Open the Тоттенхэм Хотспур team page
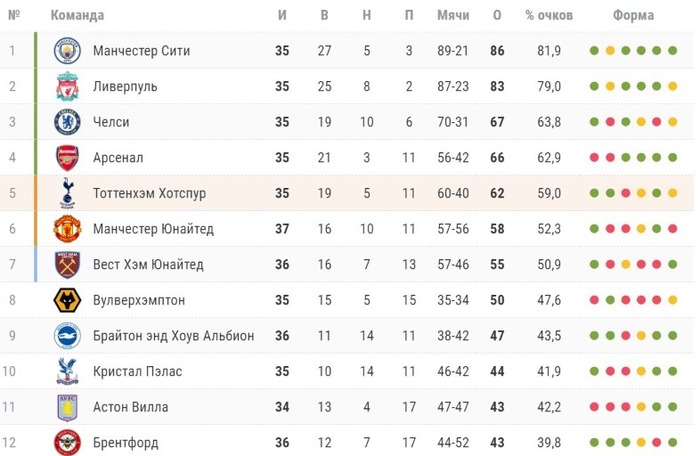This screenshot has width=700, height=456. point(149,193)
